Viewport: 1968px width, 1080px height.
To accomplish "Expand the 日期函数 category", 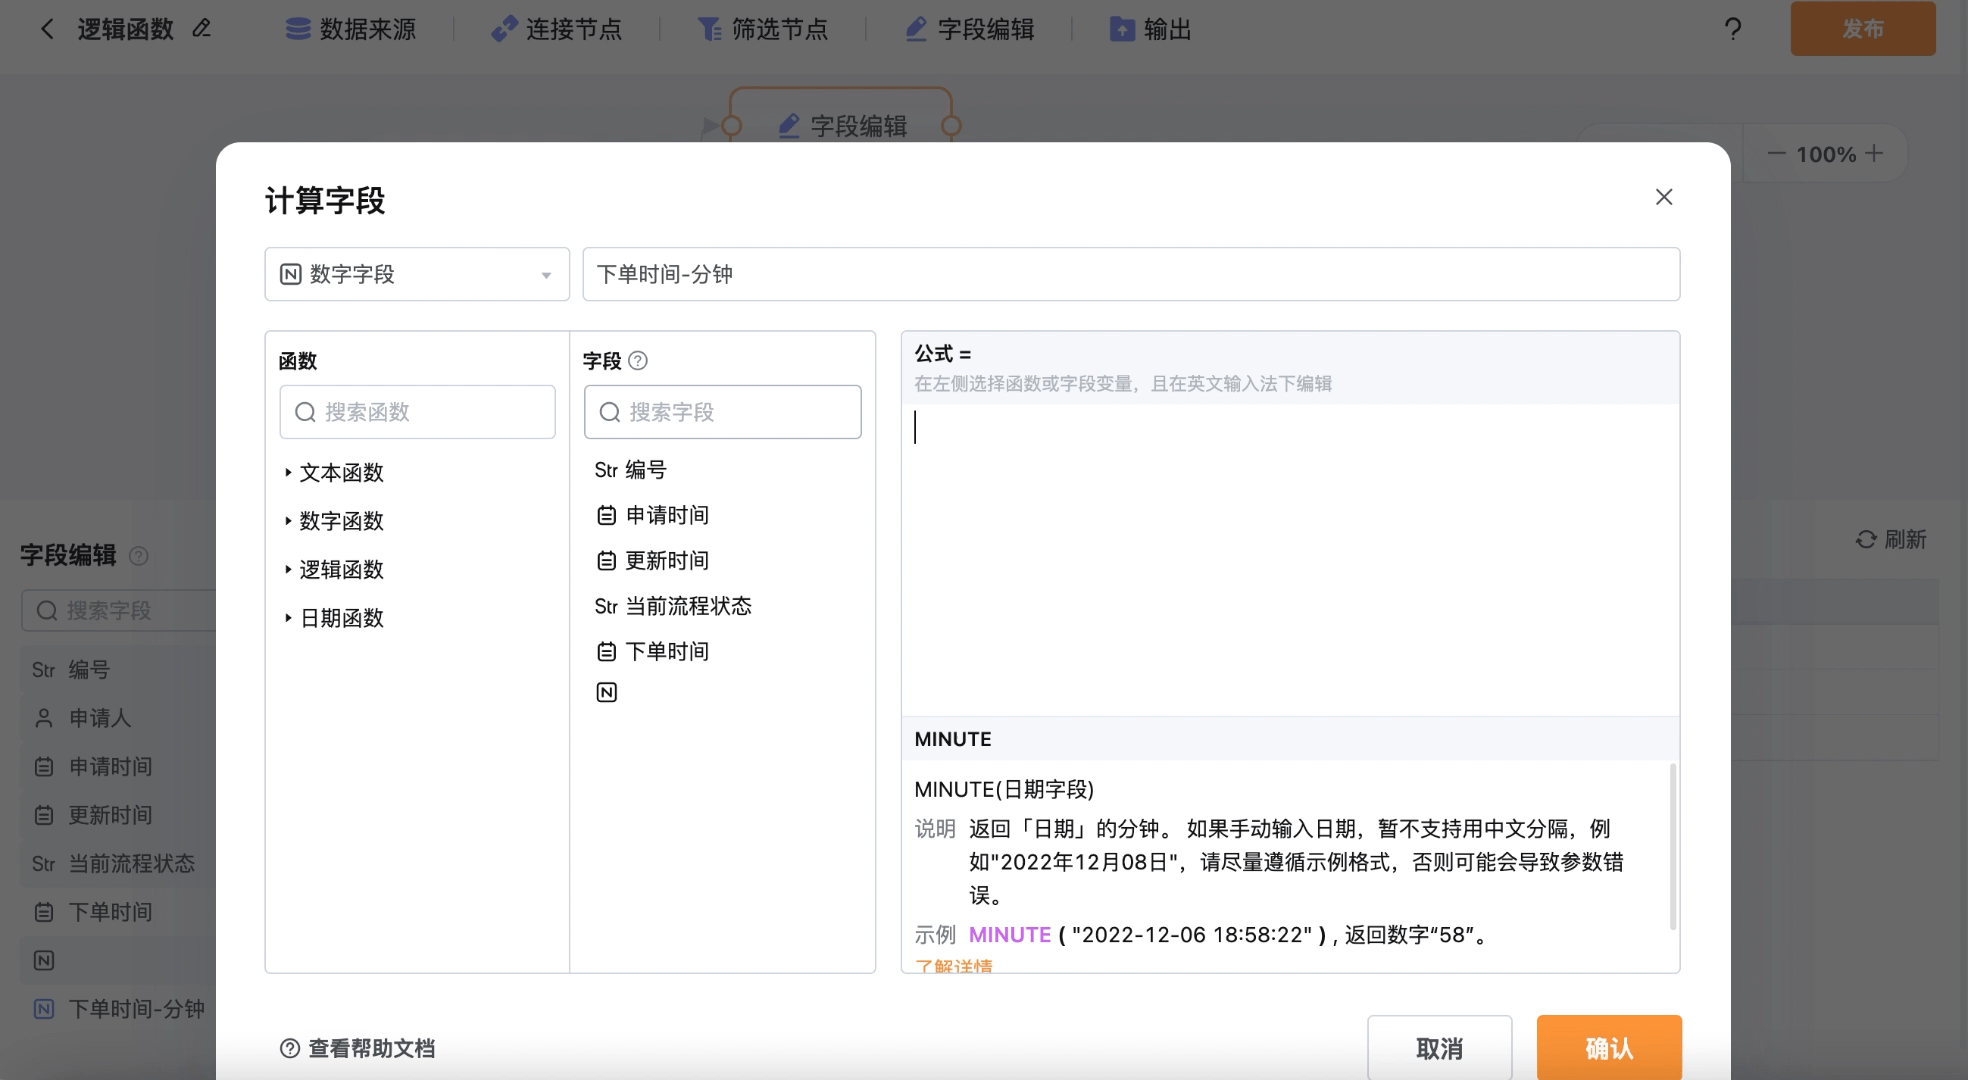I will point(334,618).
